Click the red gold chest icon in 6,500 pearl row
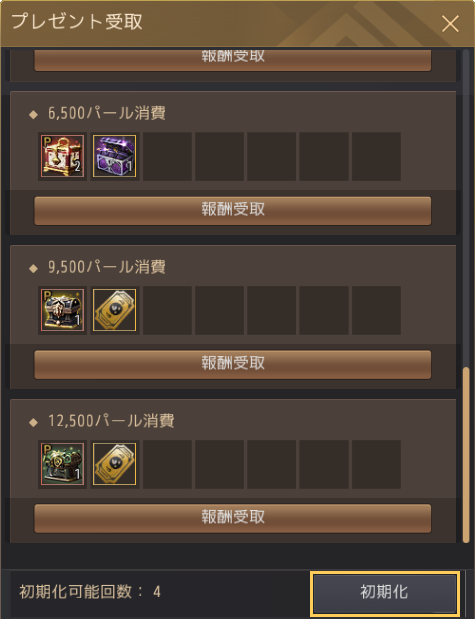 (x=62, y=156)
